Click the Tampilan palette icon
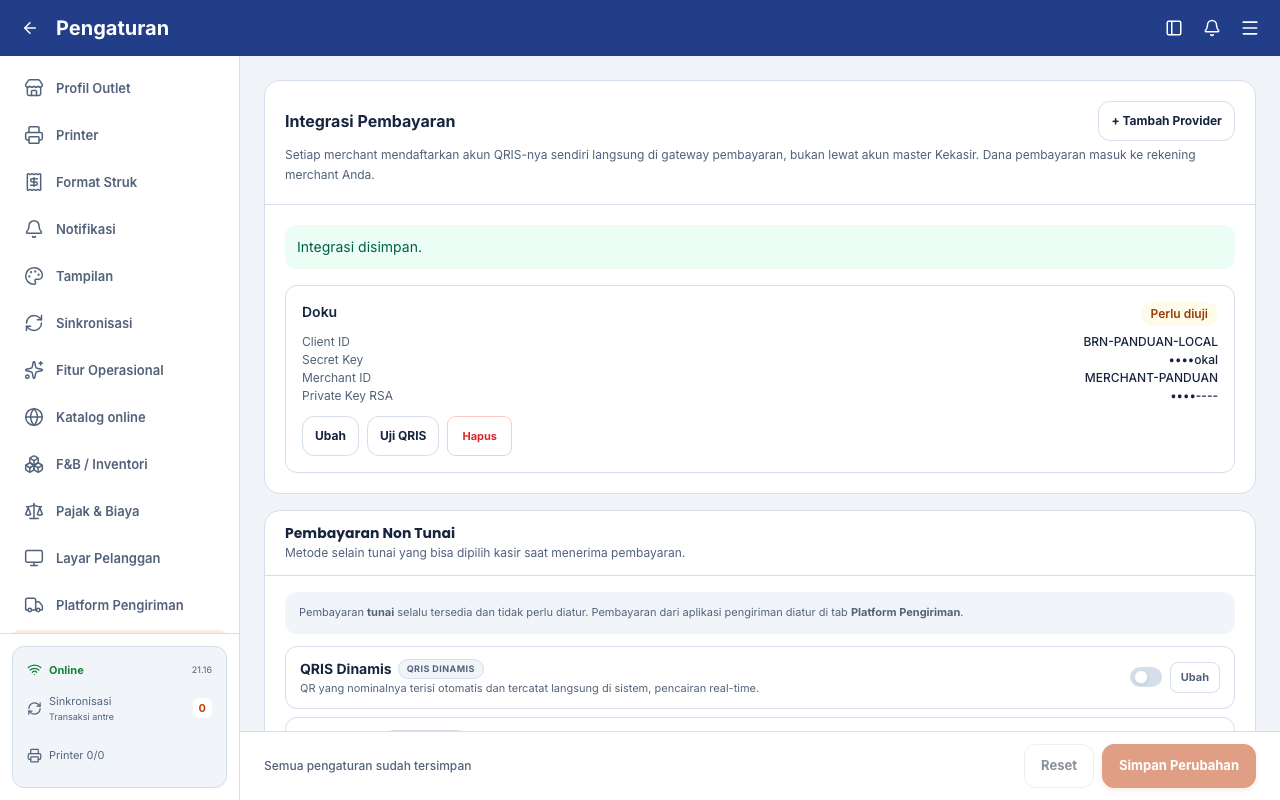This screenshot has height=800, width=1280. pos(34,276)
